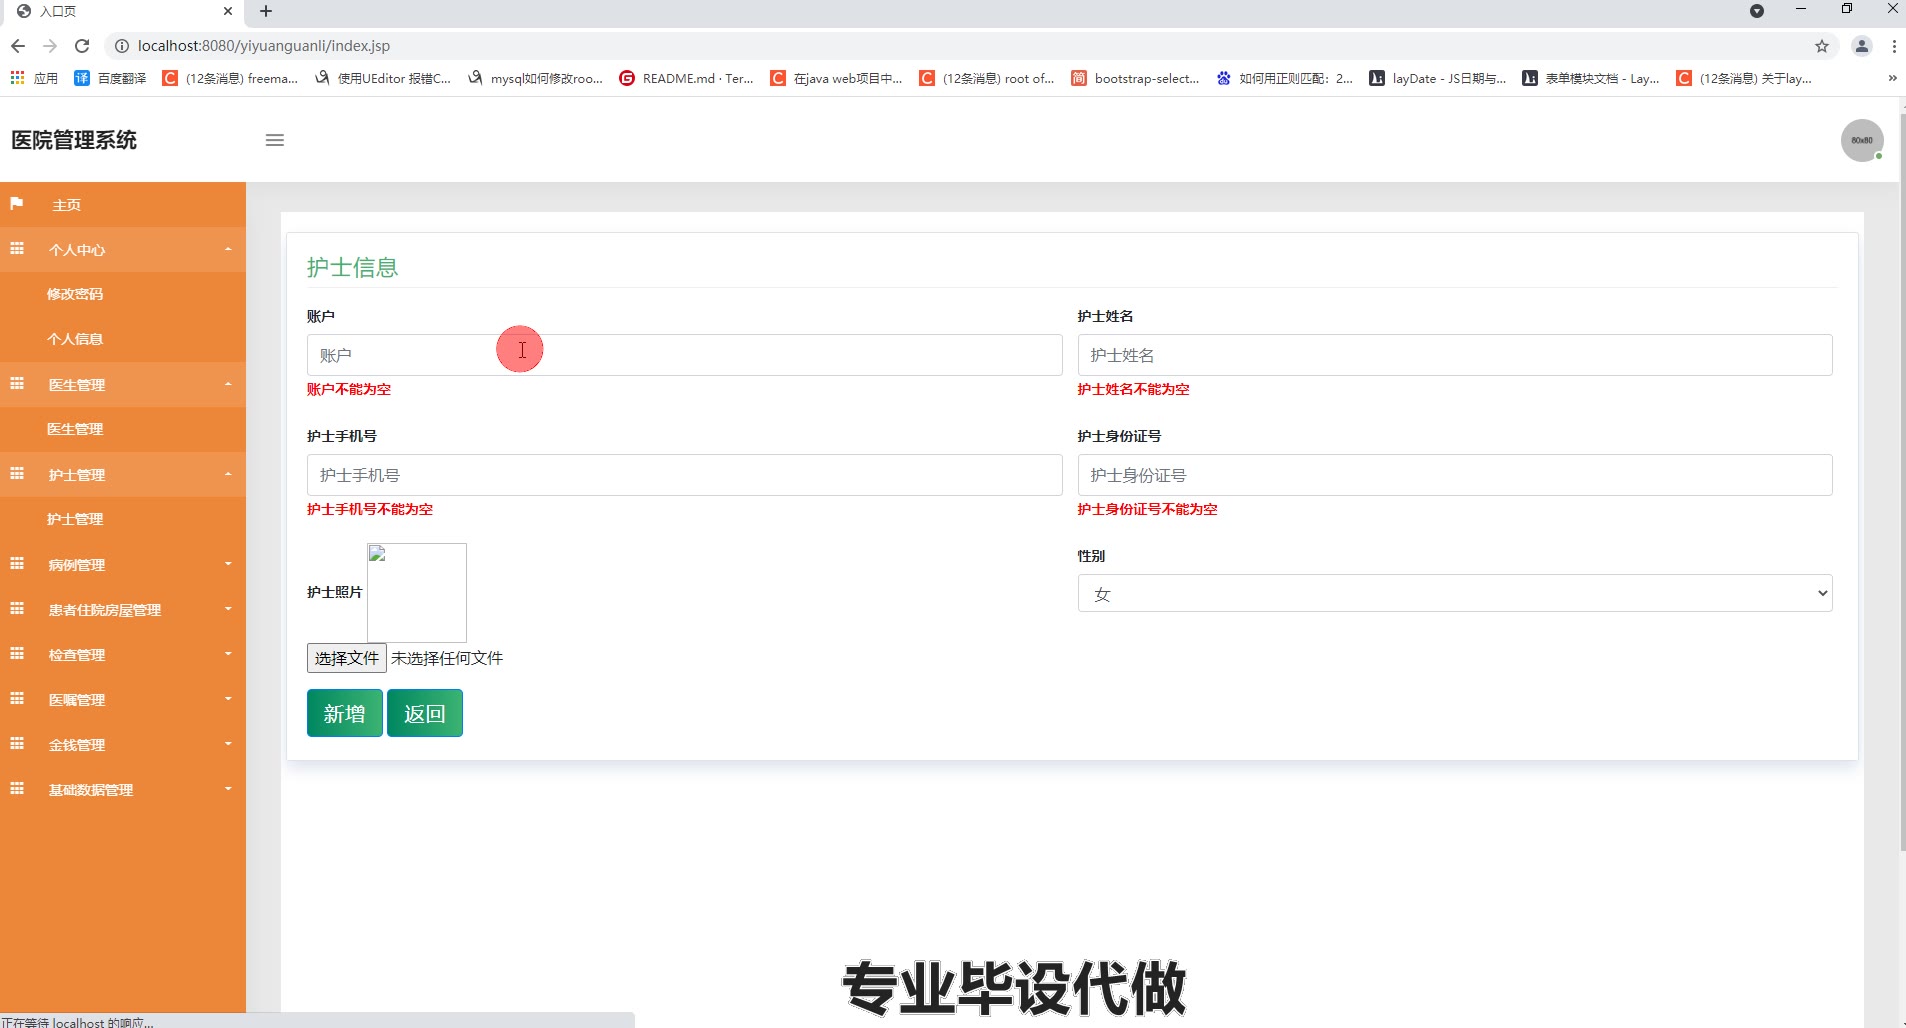The height and width of the screenshot is (1028, 1906).
Task: Click the browser forward arrow
Action: 50,46
